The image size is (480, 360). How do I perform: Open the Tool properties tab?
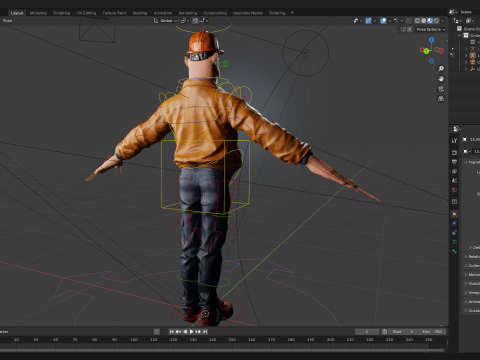point(454,141)
